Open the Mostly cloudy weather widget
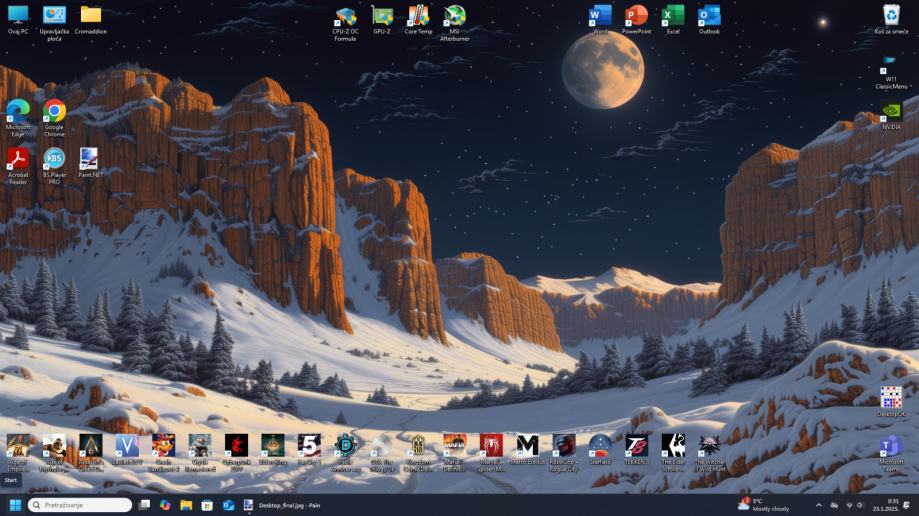 coord(764,505)
